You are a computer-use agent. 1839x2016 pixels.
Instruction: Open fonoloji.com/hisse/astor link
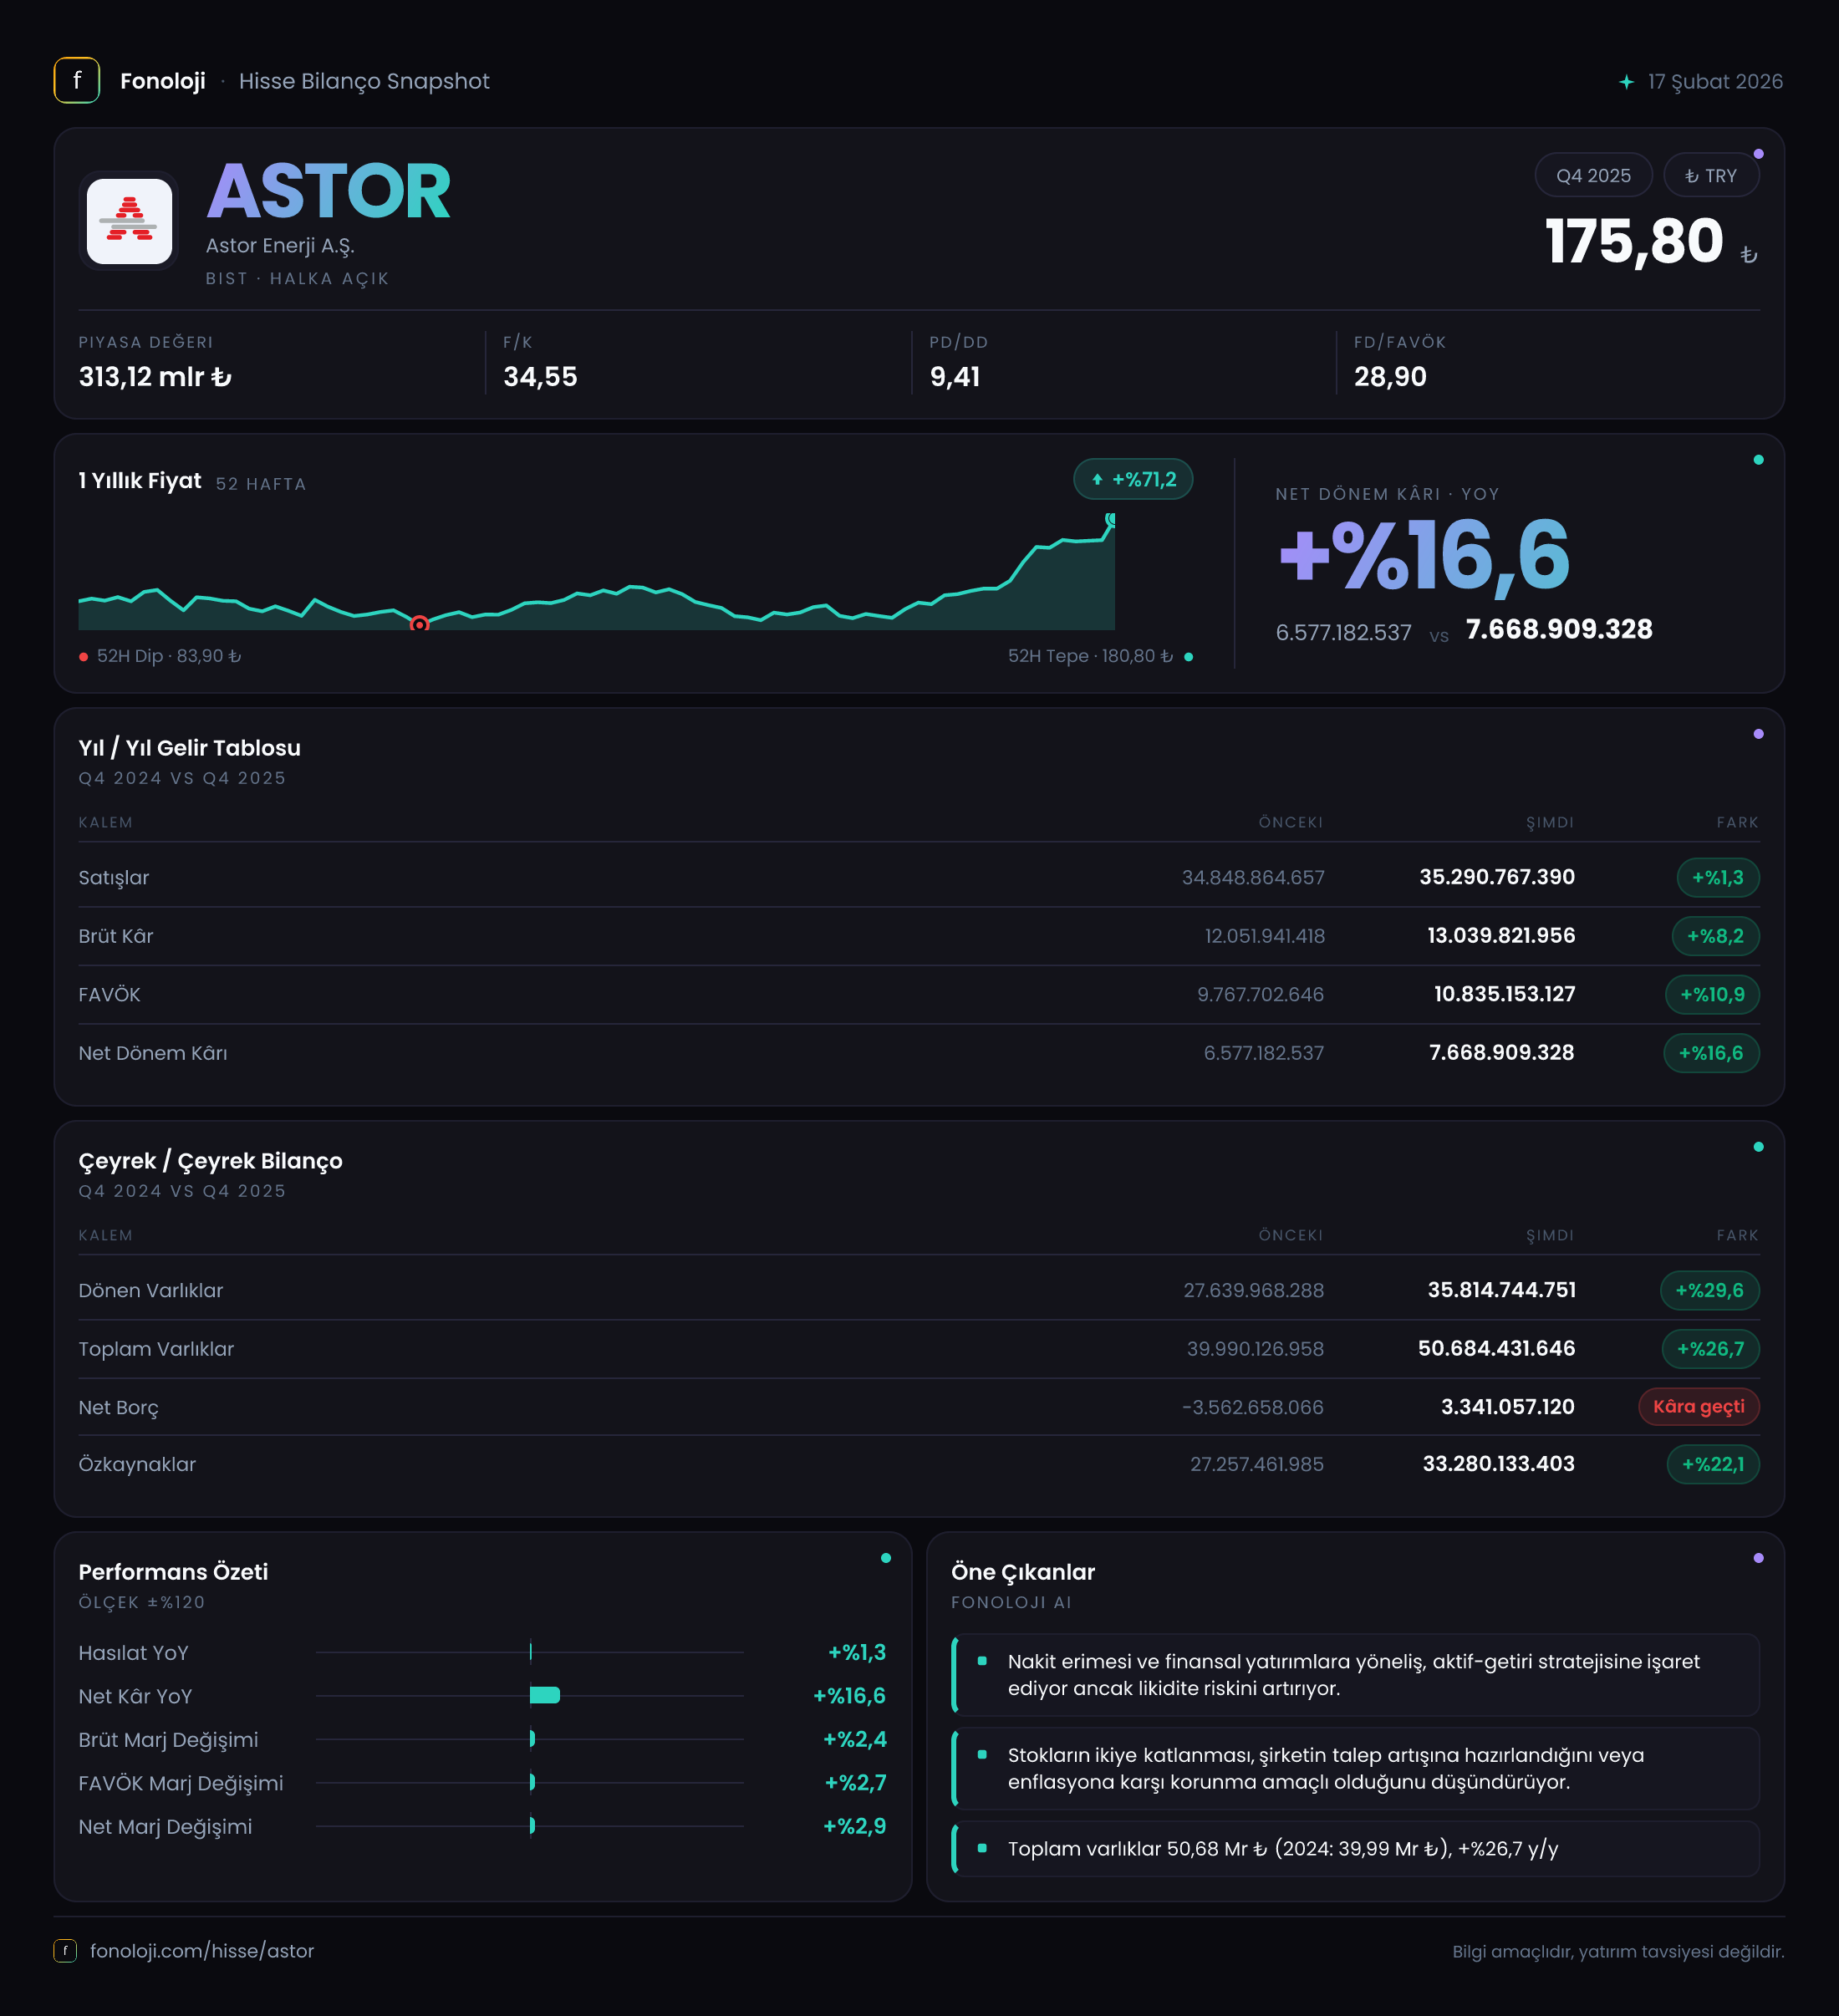(x=202, y=1950)
